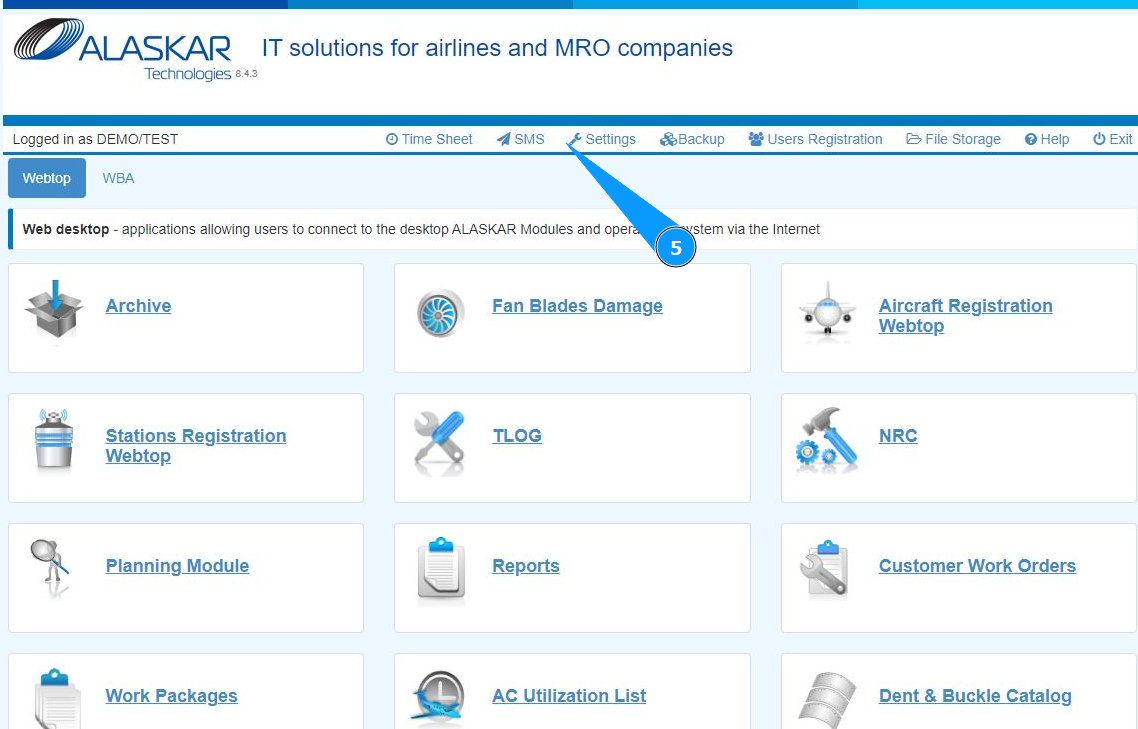The height and width of the screenshot is (729, 1138).
Task: Open Users Registration from the top menu
Action: pos(816,139)
